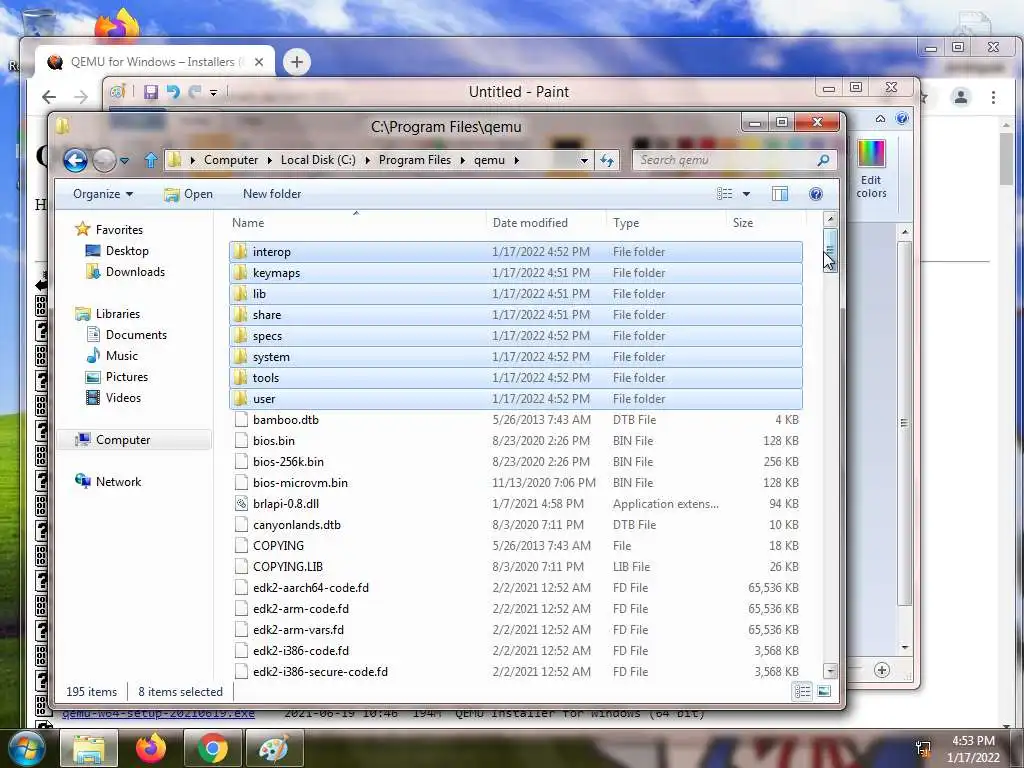Create a New folder from the toolbar

click(x=272, y=194)
